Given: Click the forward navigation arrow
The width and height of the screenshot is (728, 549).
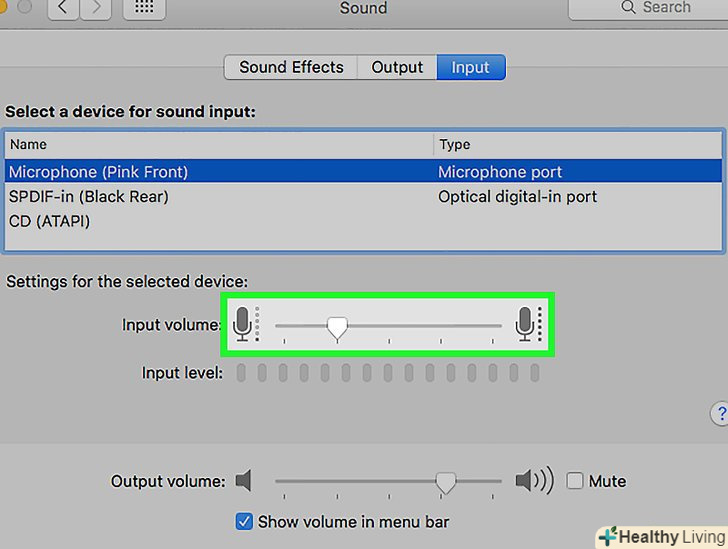Looking at the screenshot, I should coord(97,8).
